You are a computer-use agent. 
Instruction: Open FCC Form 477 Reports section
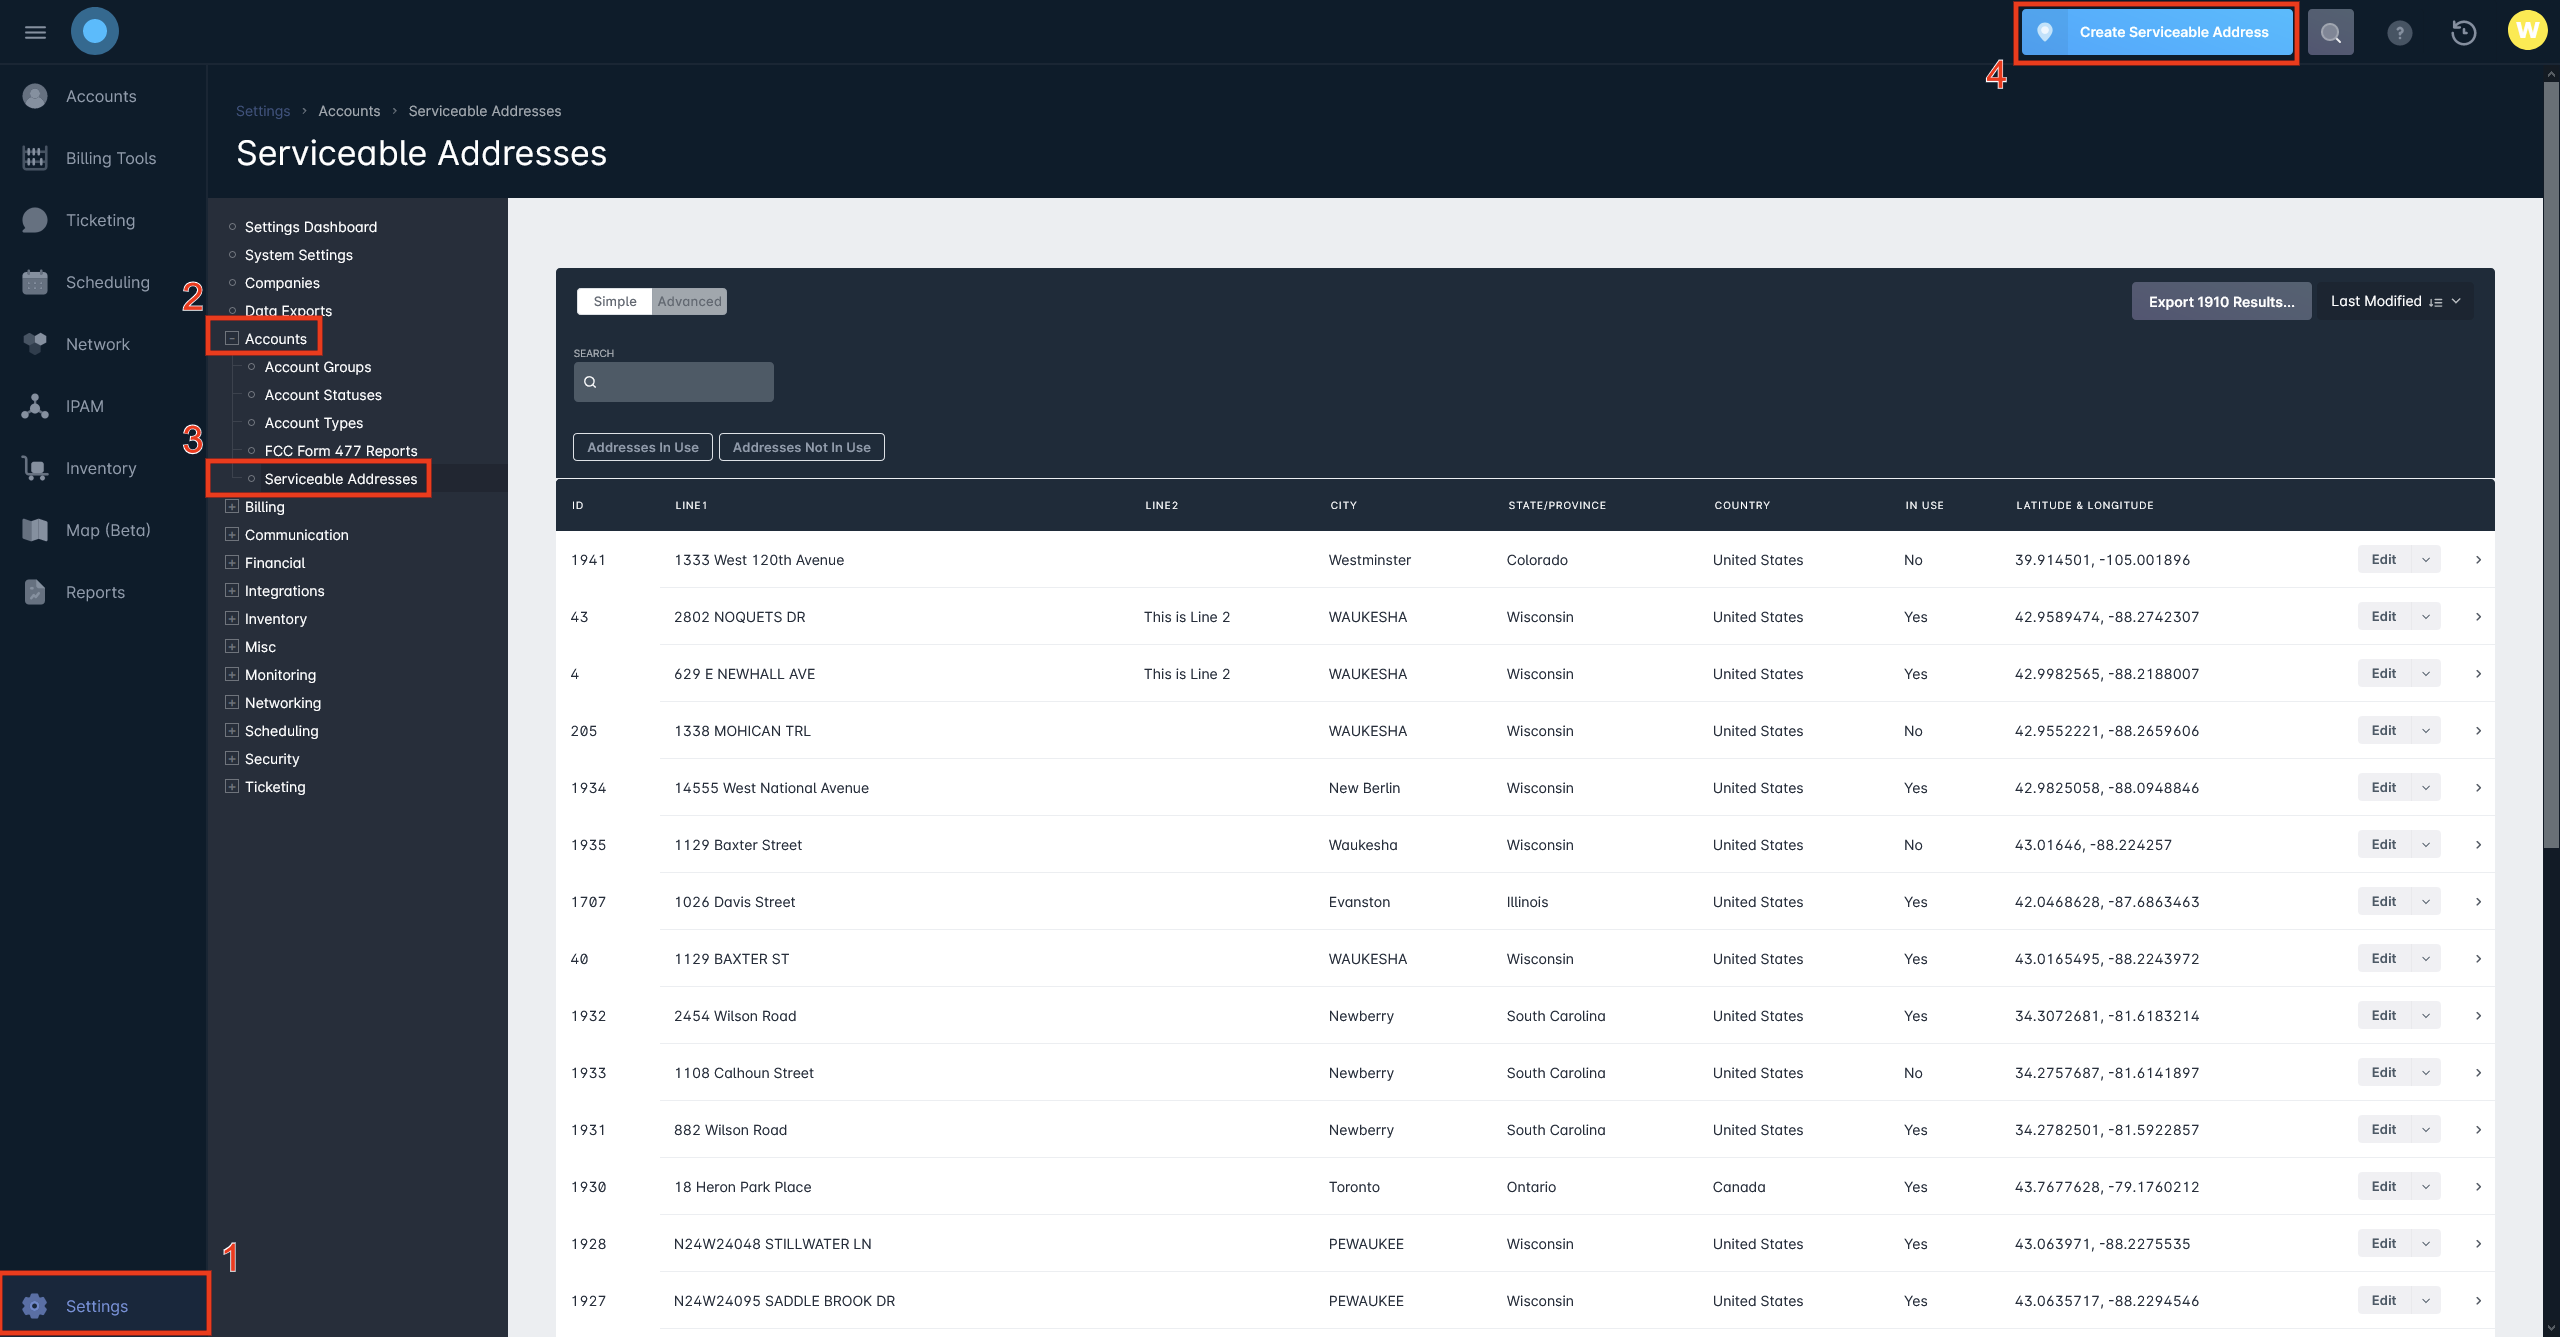click(x=340, y=448)
